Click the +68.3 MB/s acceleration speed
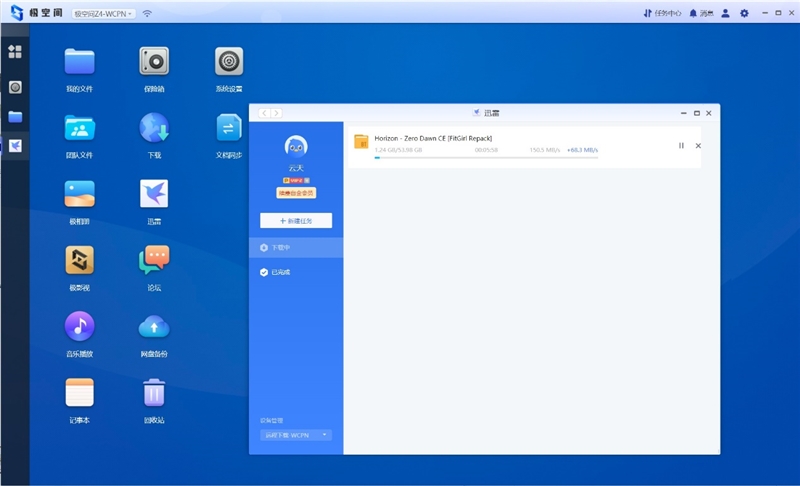The height and width of the screenshot is (486, 800). click(x=582, y=150)
